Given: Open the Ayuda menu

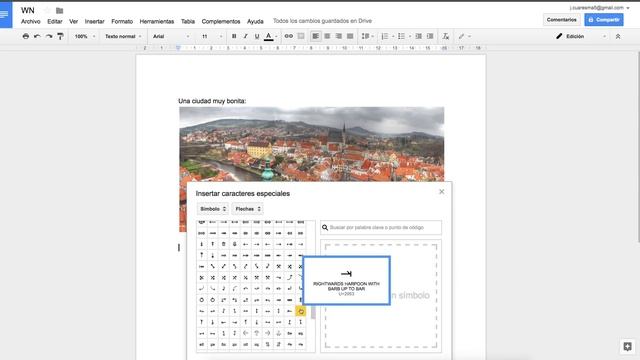Looking at the screenshot, I should (255, 21).
